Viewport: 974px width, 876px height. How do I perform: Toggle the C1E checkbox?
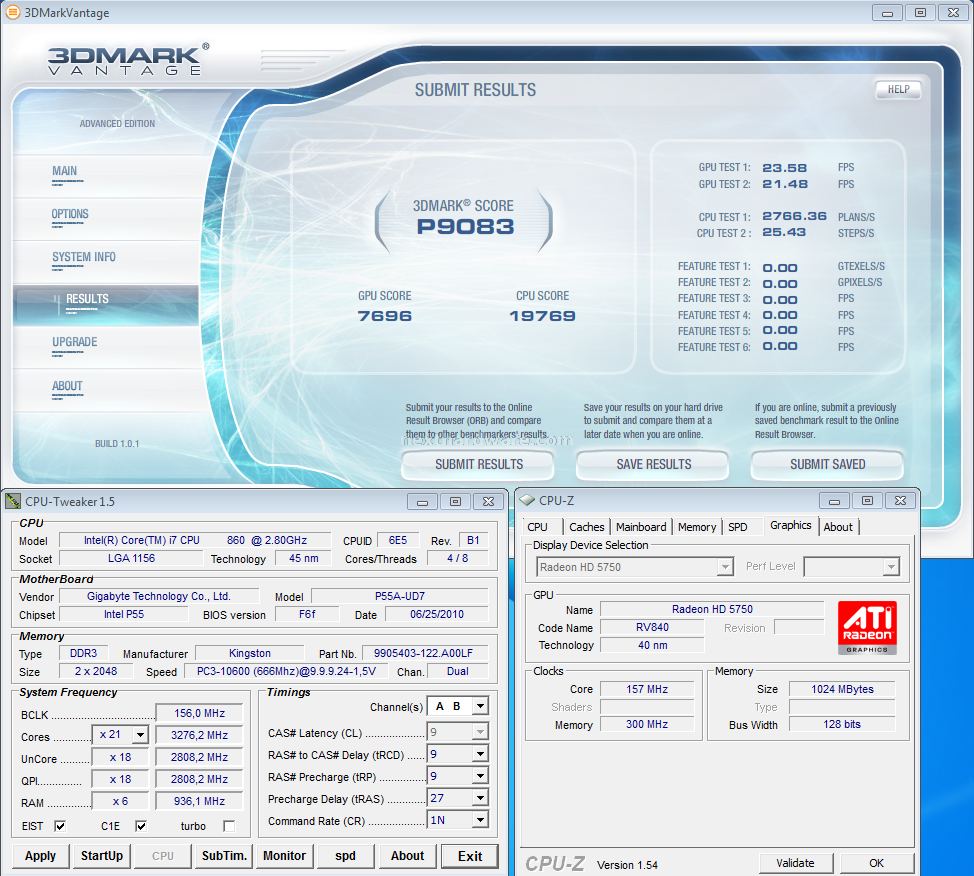141,826
